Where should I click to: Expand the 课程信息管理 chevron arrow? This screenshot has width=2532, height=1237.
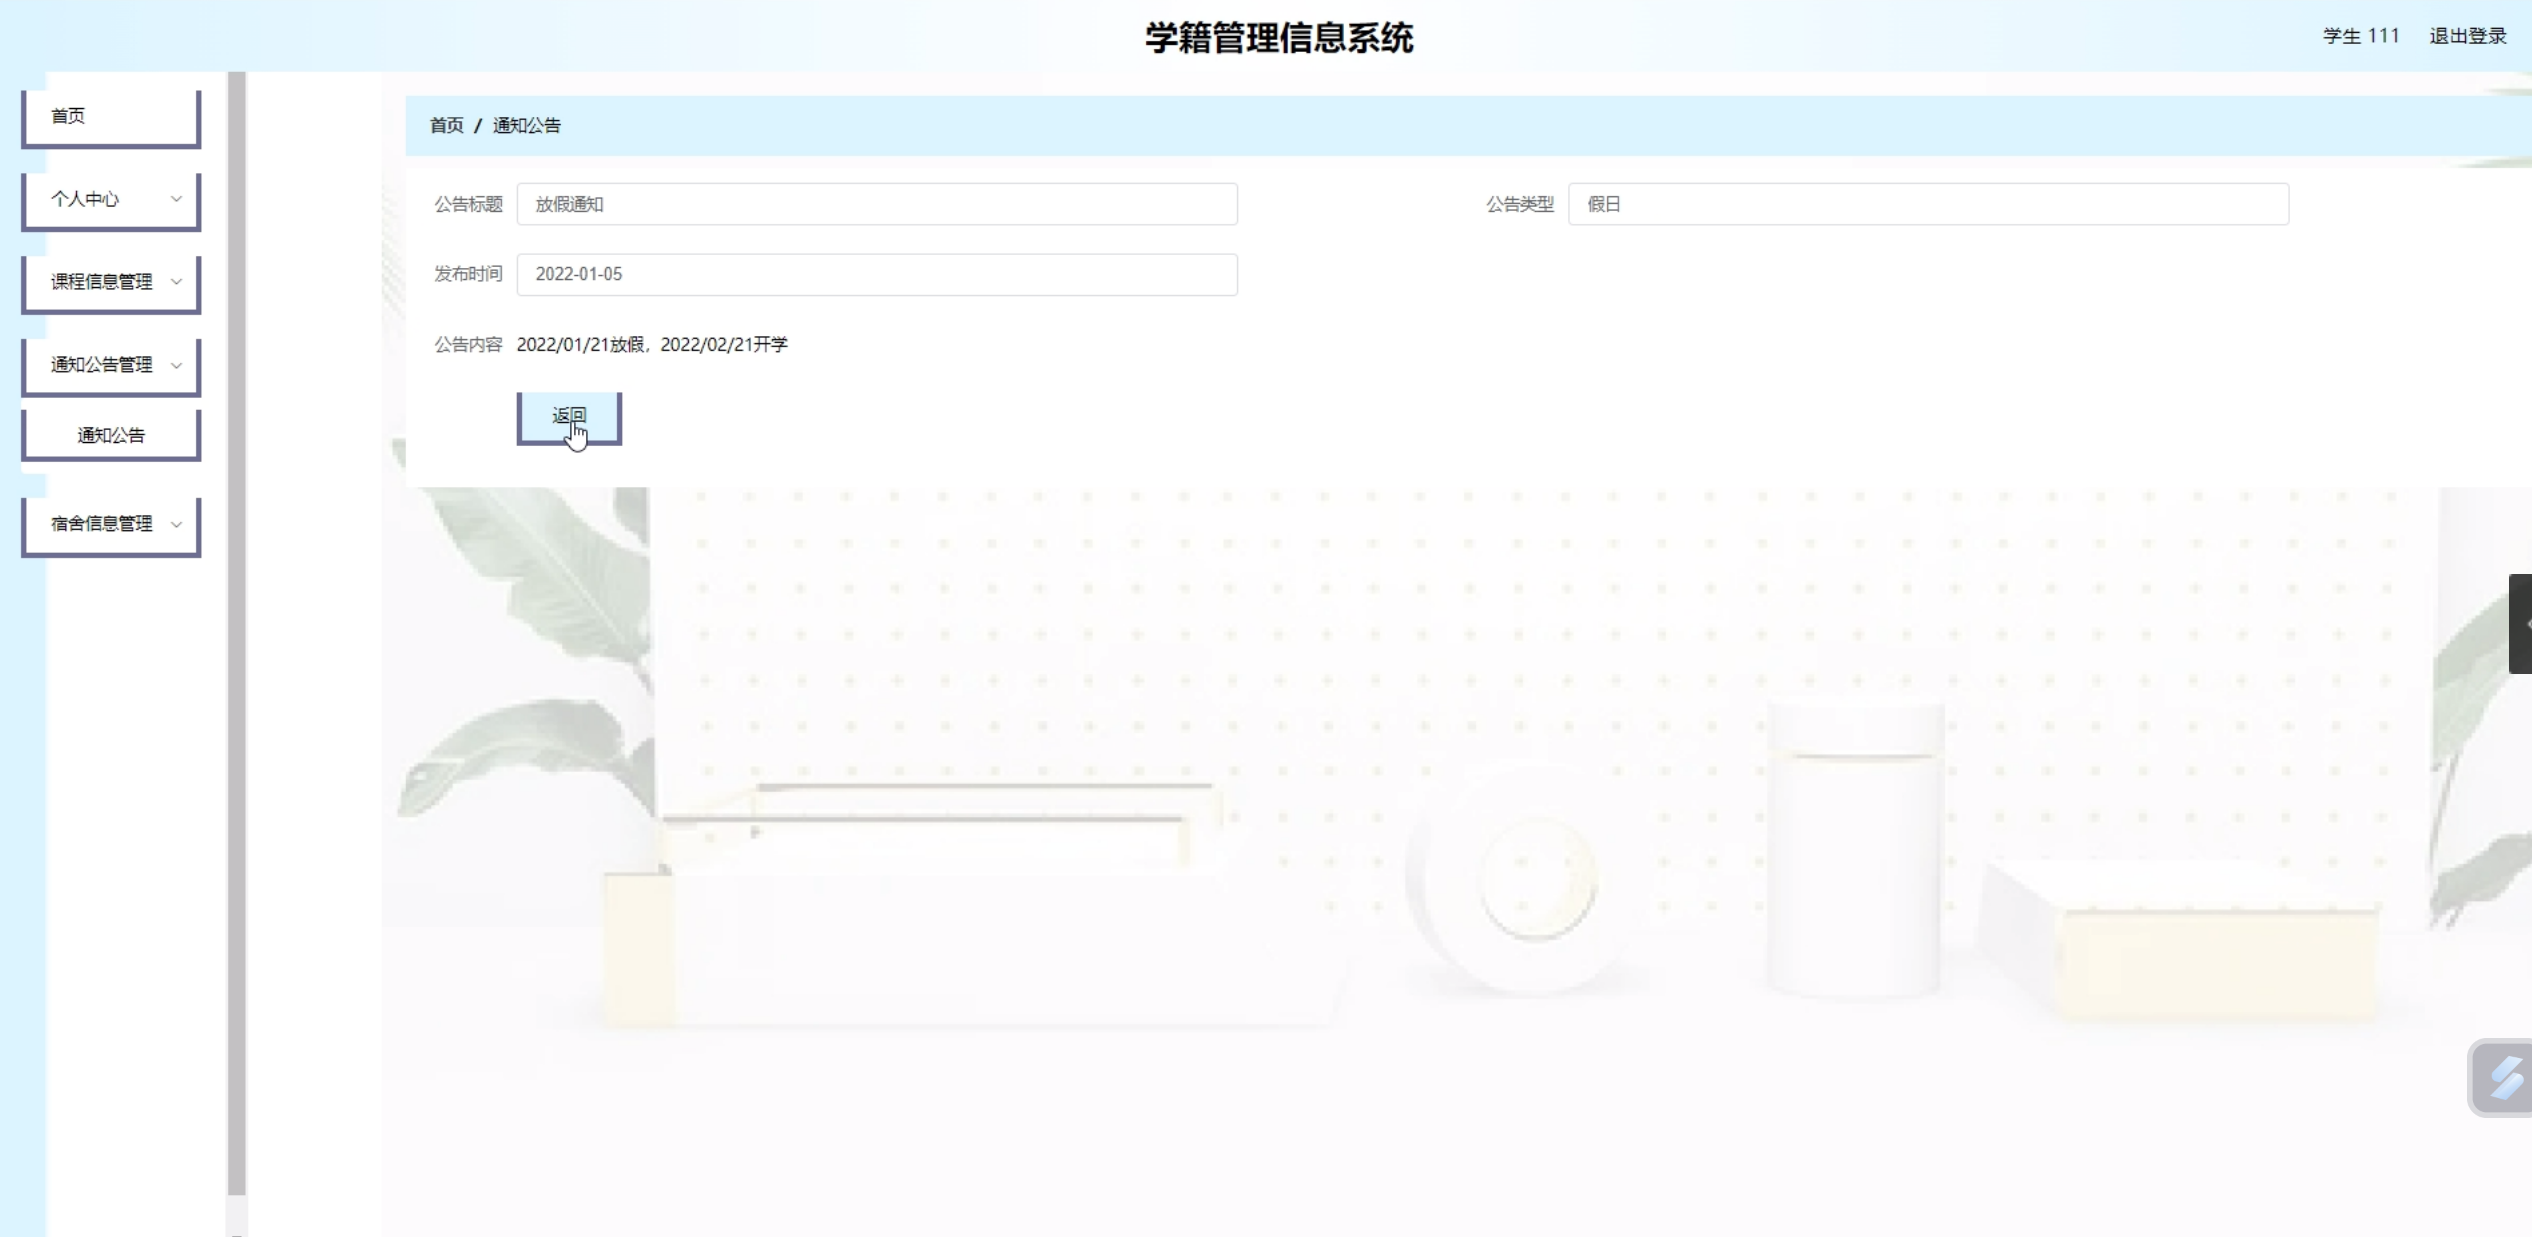(x=176, y=282)
